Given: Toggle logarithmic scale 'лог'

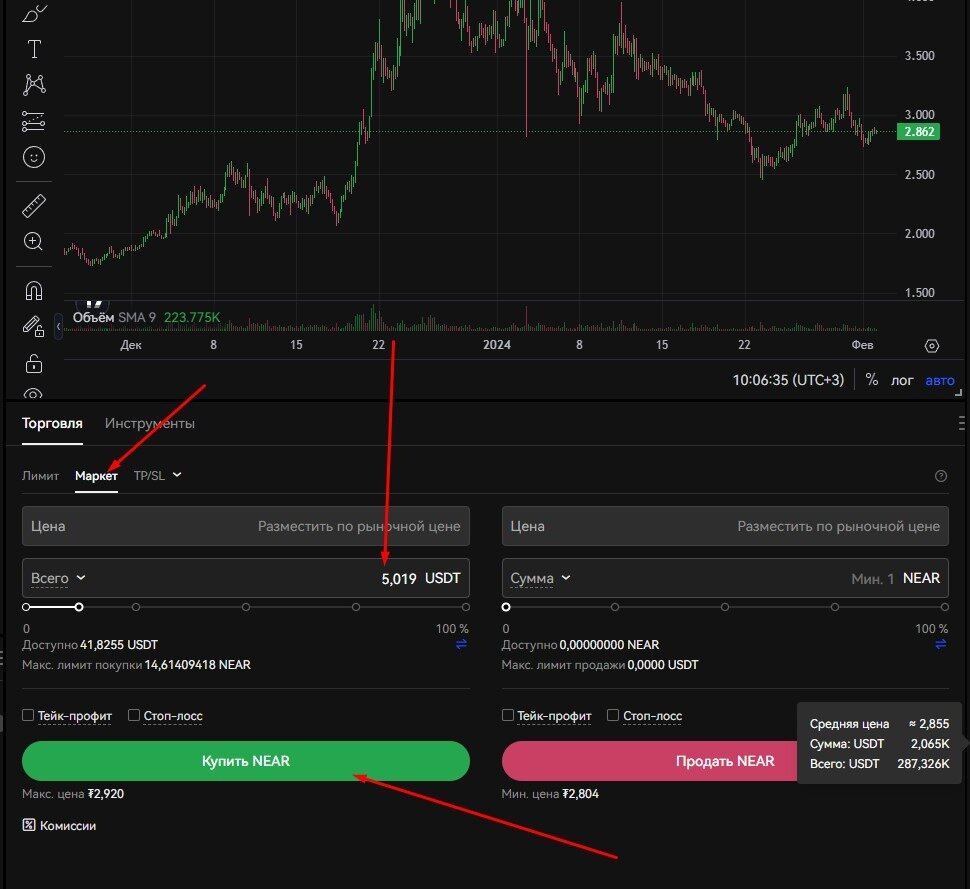Looking at the screenshot, I should (x=902, y=380).
